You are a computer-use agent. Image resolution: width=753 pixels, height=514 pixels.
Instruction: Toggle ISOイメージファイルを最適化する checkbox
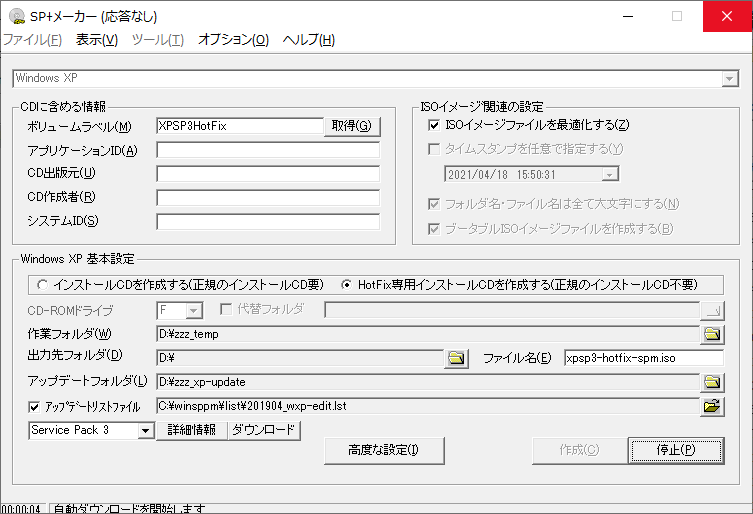[434, 125]
